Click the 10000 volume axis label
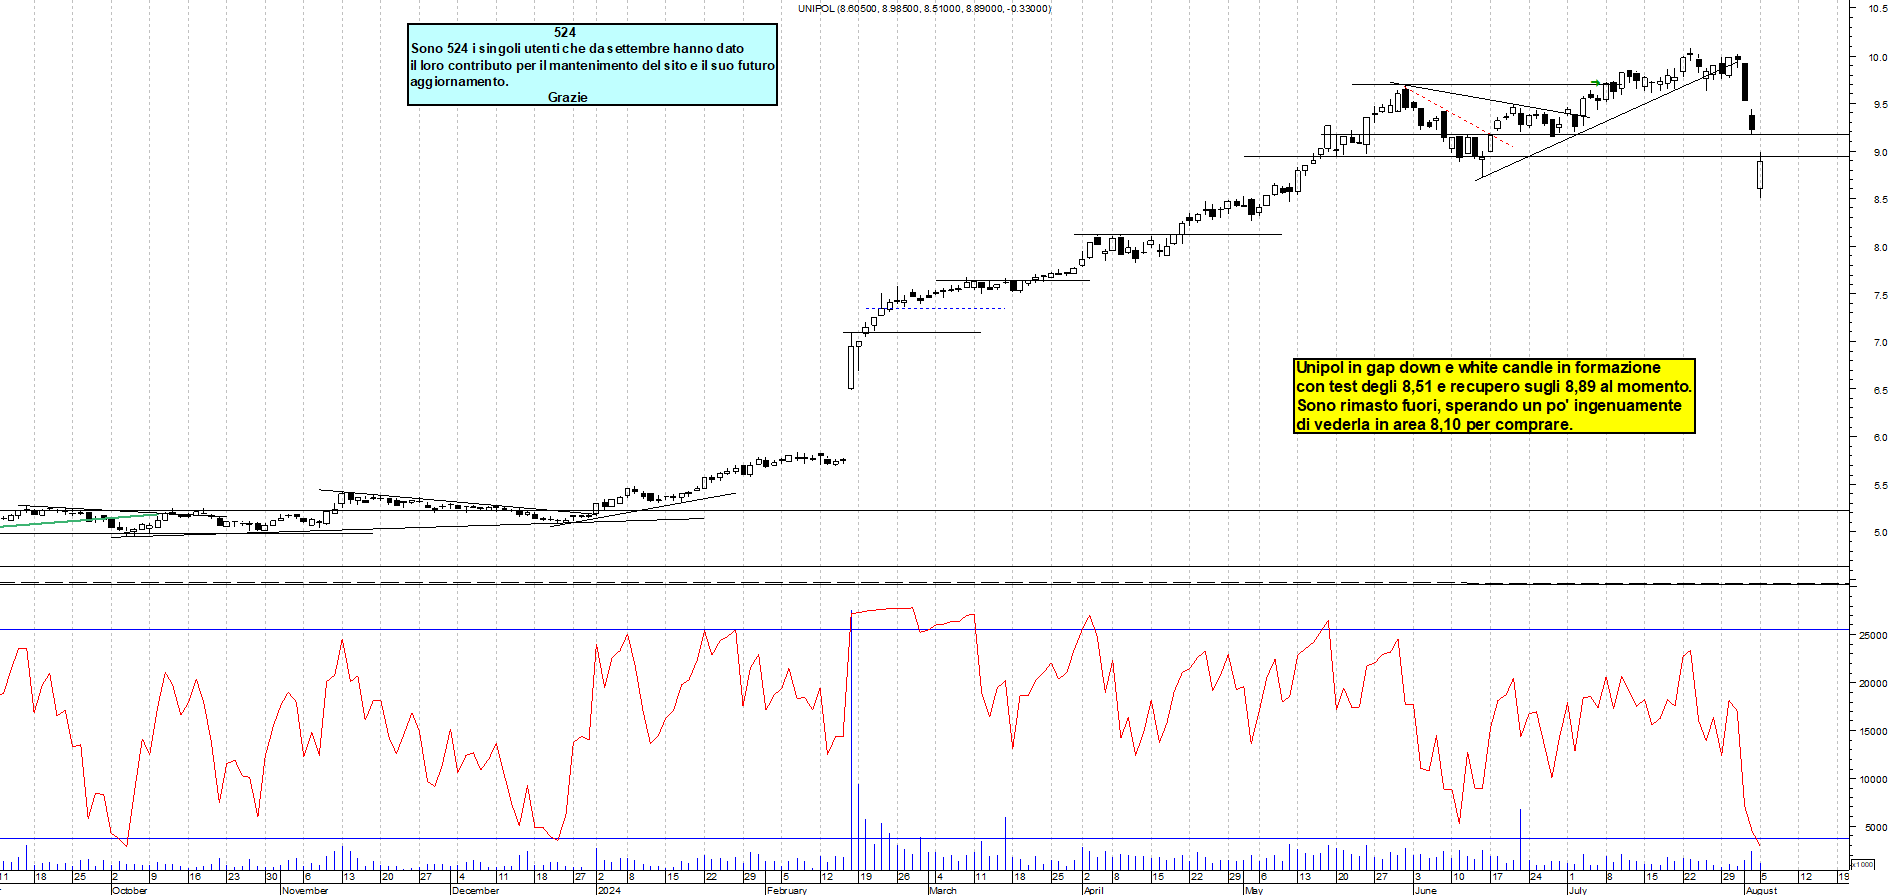The width and height of the screenshot is (1890, 895). [1873, 779]
